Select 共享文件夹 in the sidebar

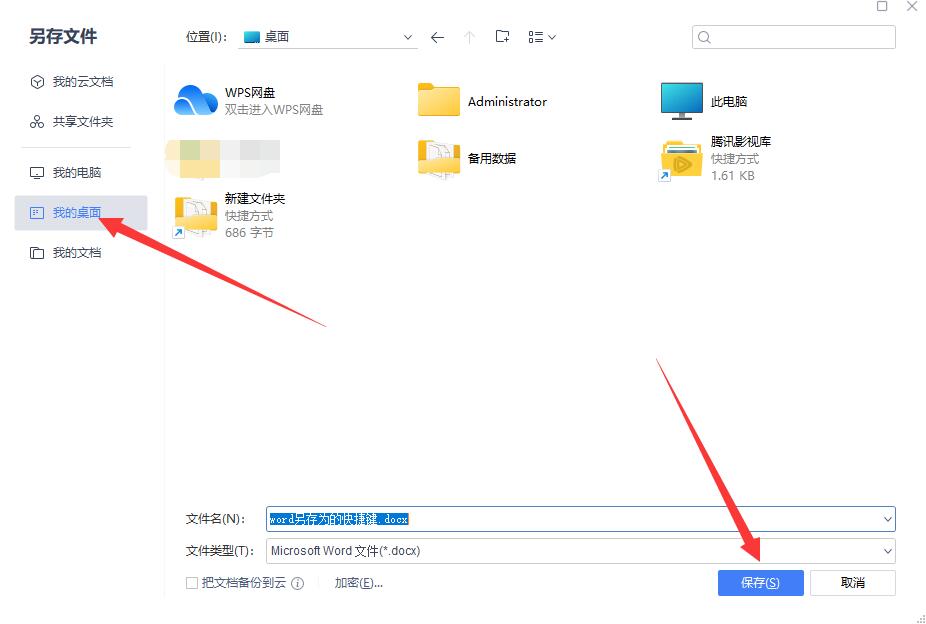tap(76, 121)
